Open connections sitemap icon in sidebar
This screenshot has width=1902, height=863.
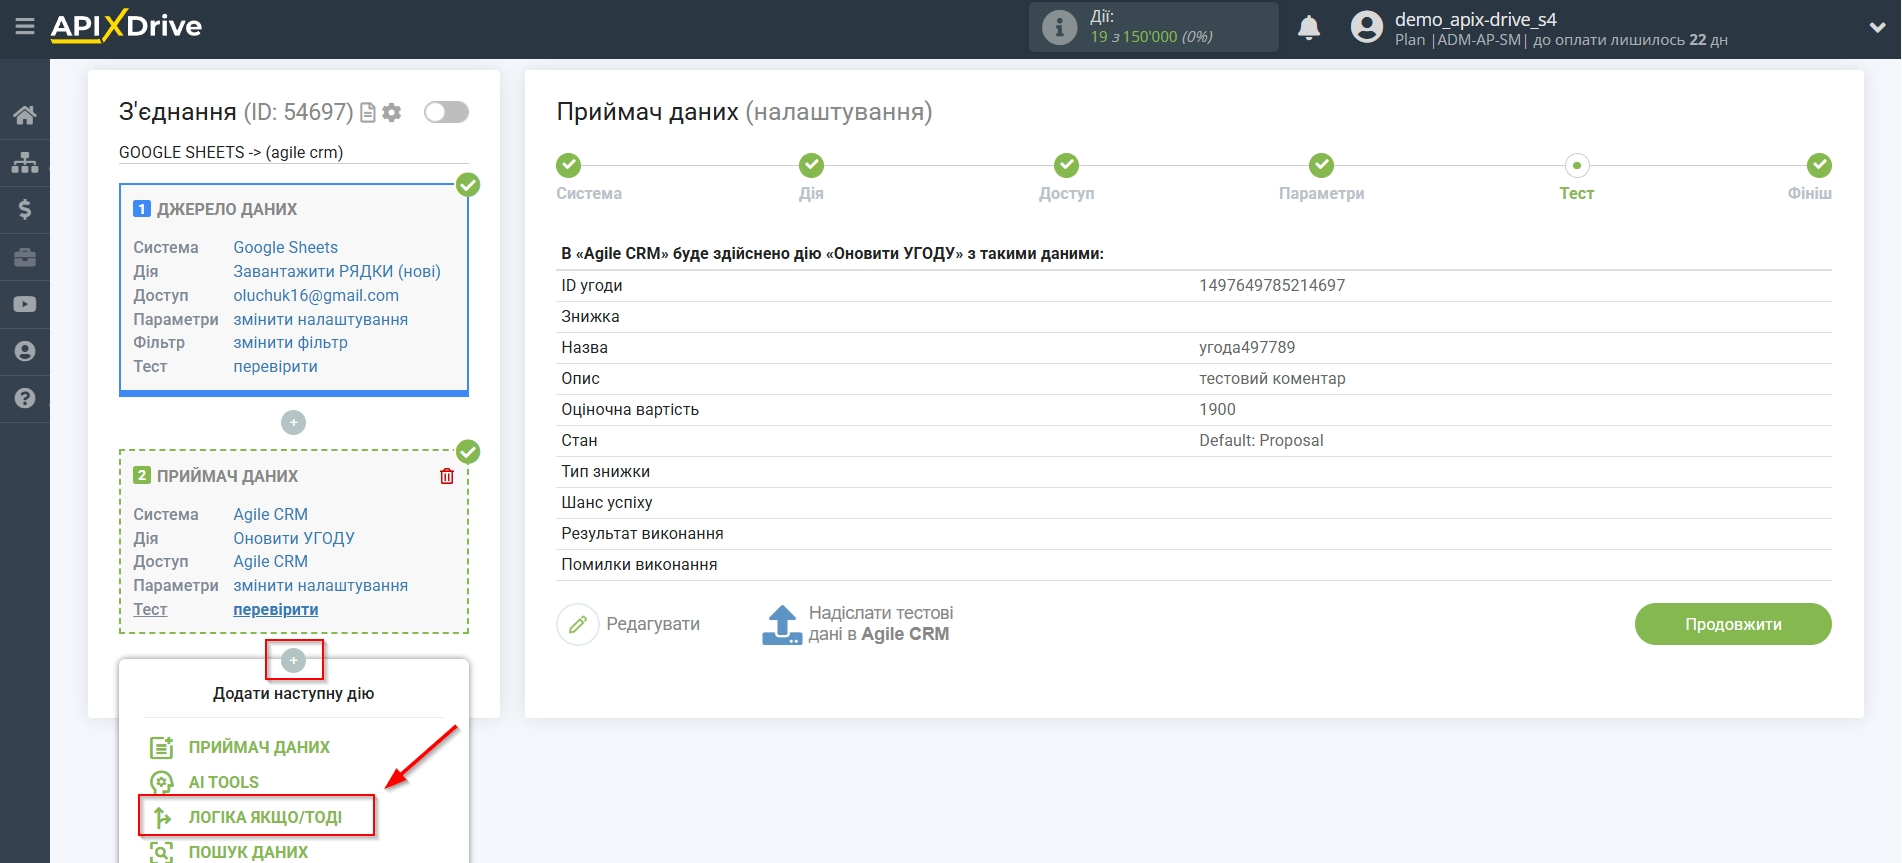point(25,162)
